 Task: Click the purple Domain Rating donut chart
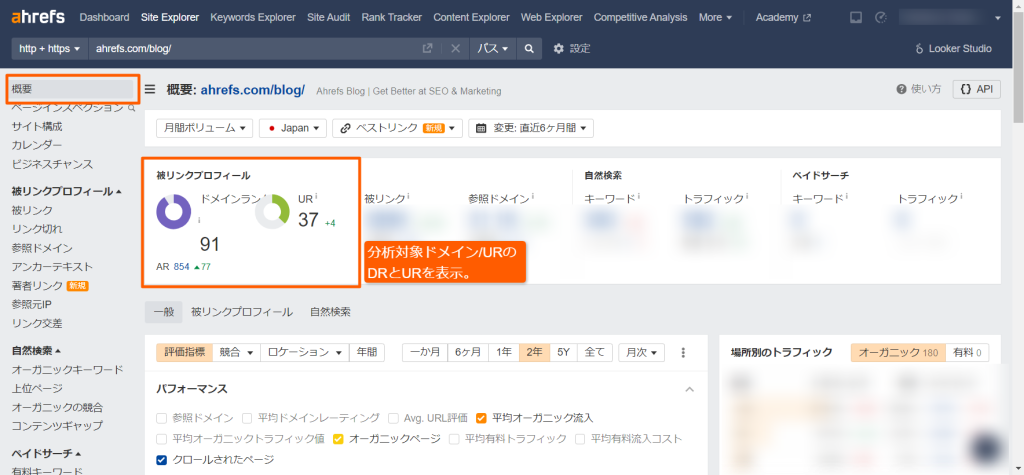(x=174, y=212)
